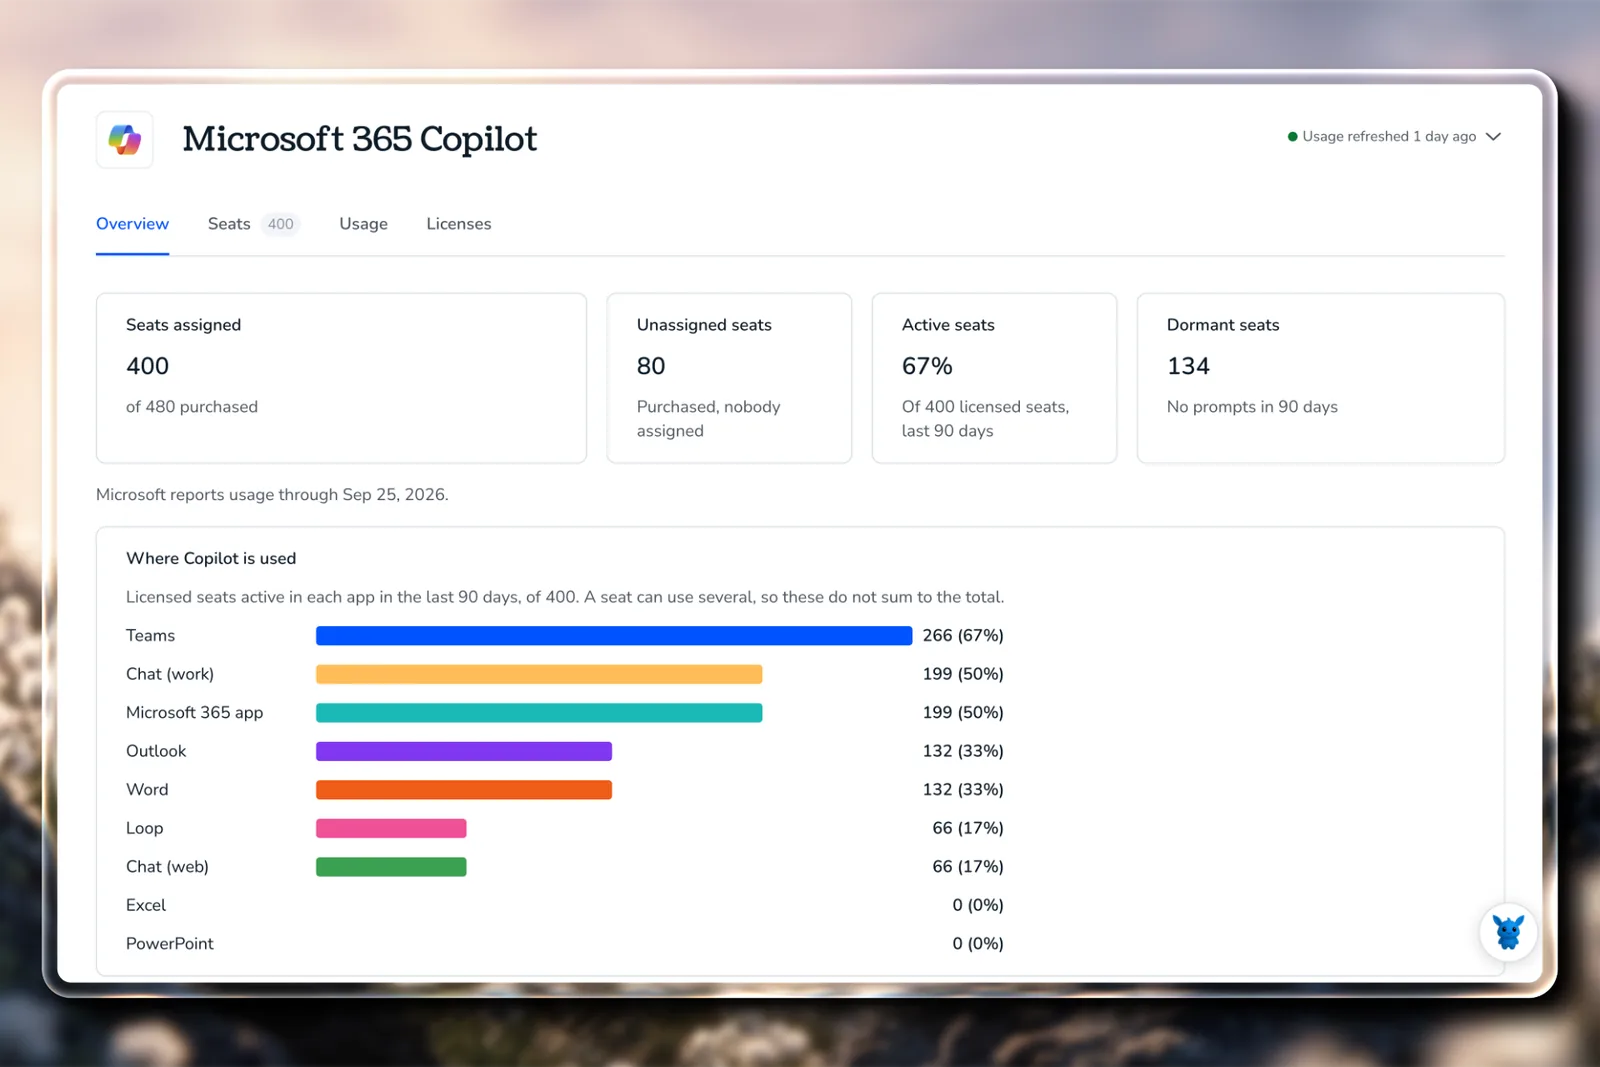Image resolution: width=1600 pixels, height=1067 pixels.
Task: Click the green Chat (web) bar
Action: pyautogui.click(x=391, y=867)
